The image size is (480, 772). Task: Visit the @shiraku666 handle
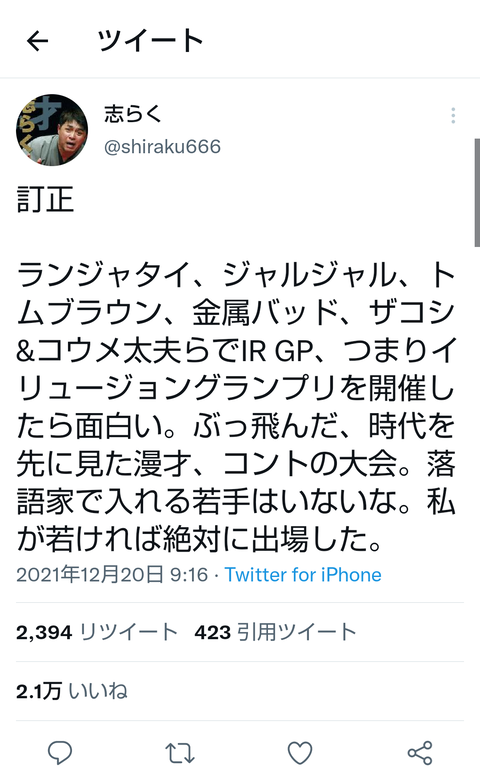point(162,147)
